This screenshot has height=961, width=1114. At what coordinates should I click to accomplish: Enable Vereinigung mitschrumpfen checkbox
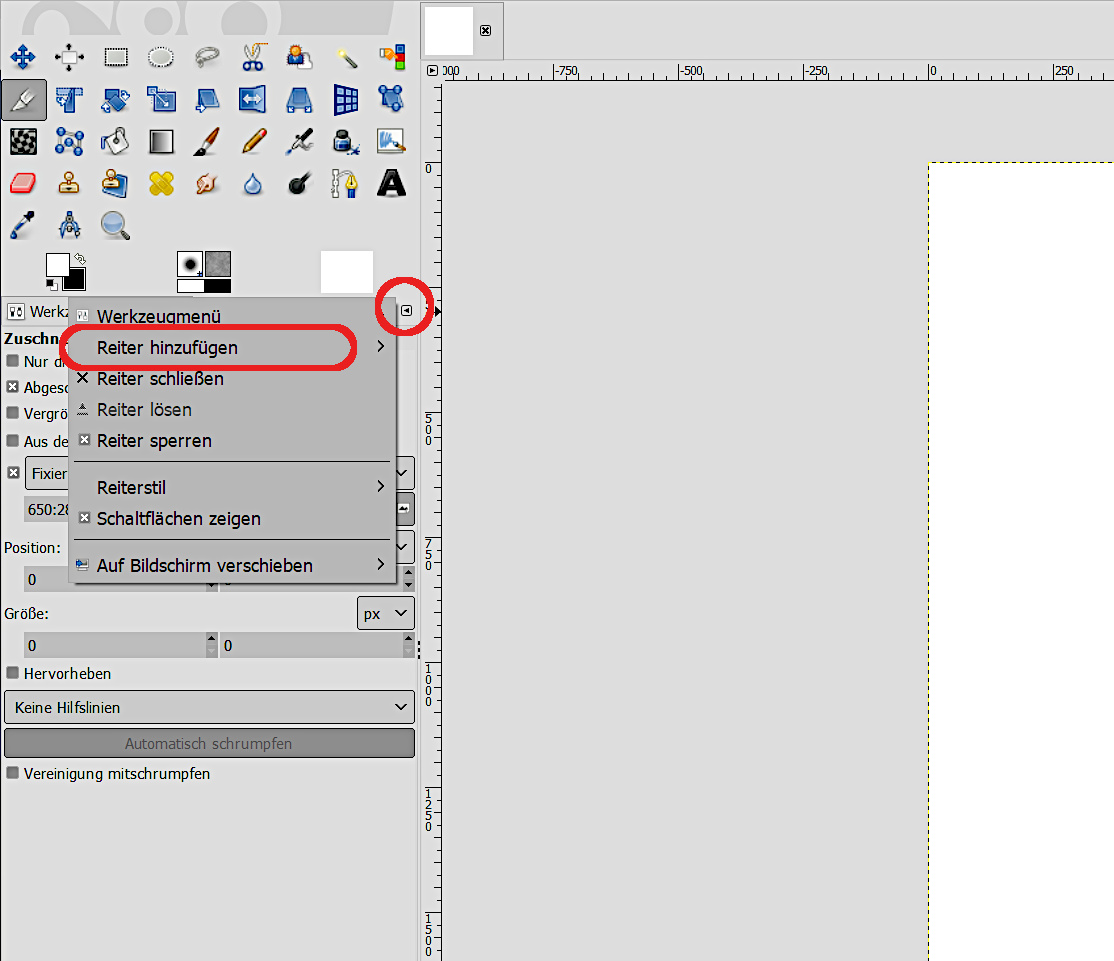point(13,773)
